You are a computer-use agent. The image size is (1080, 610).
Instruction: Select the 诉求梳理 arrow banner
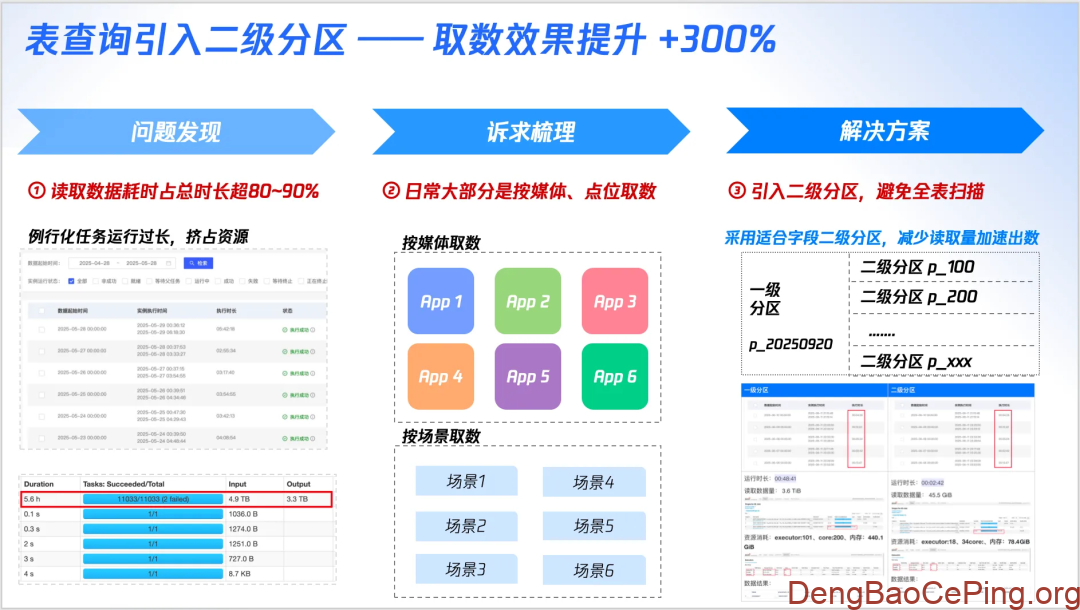click(530, 132)
